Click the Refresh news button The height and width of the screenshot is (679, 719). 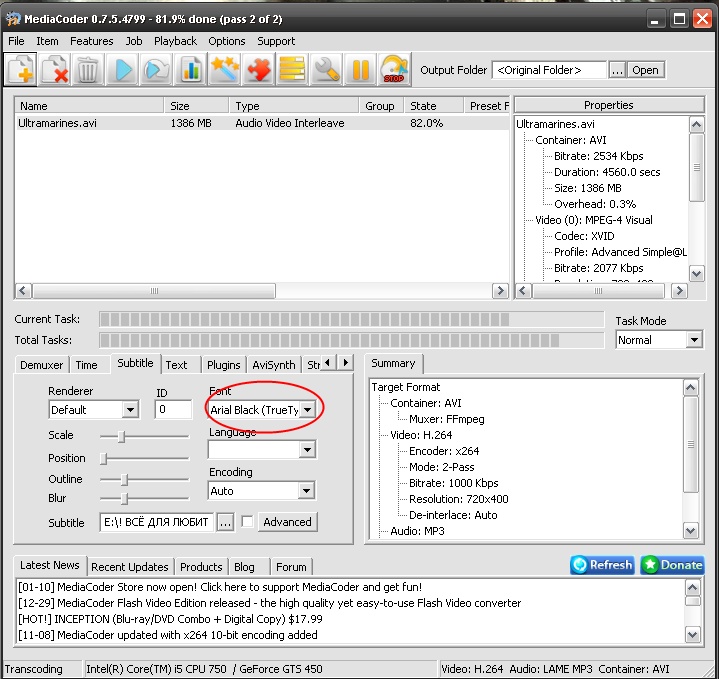602,565
